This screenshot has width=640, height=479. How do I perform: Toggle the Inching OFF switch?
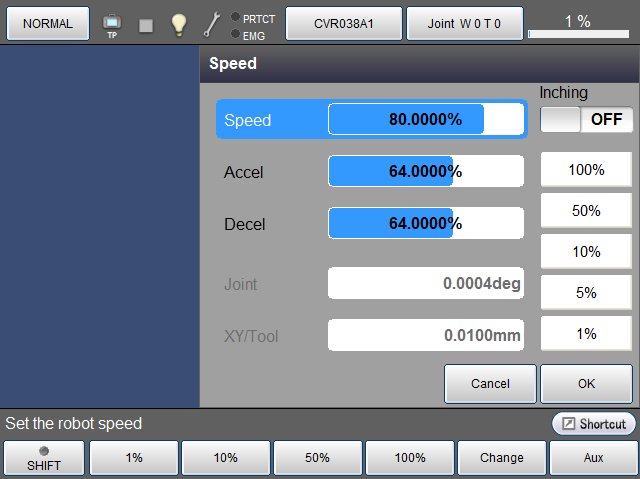tap(586, 119)
